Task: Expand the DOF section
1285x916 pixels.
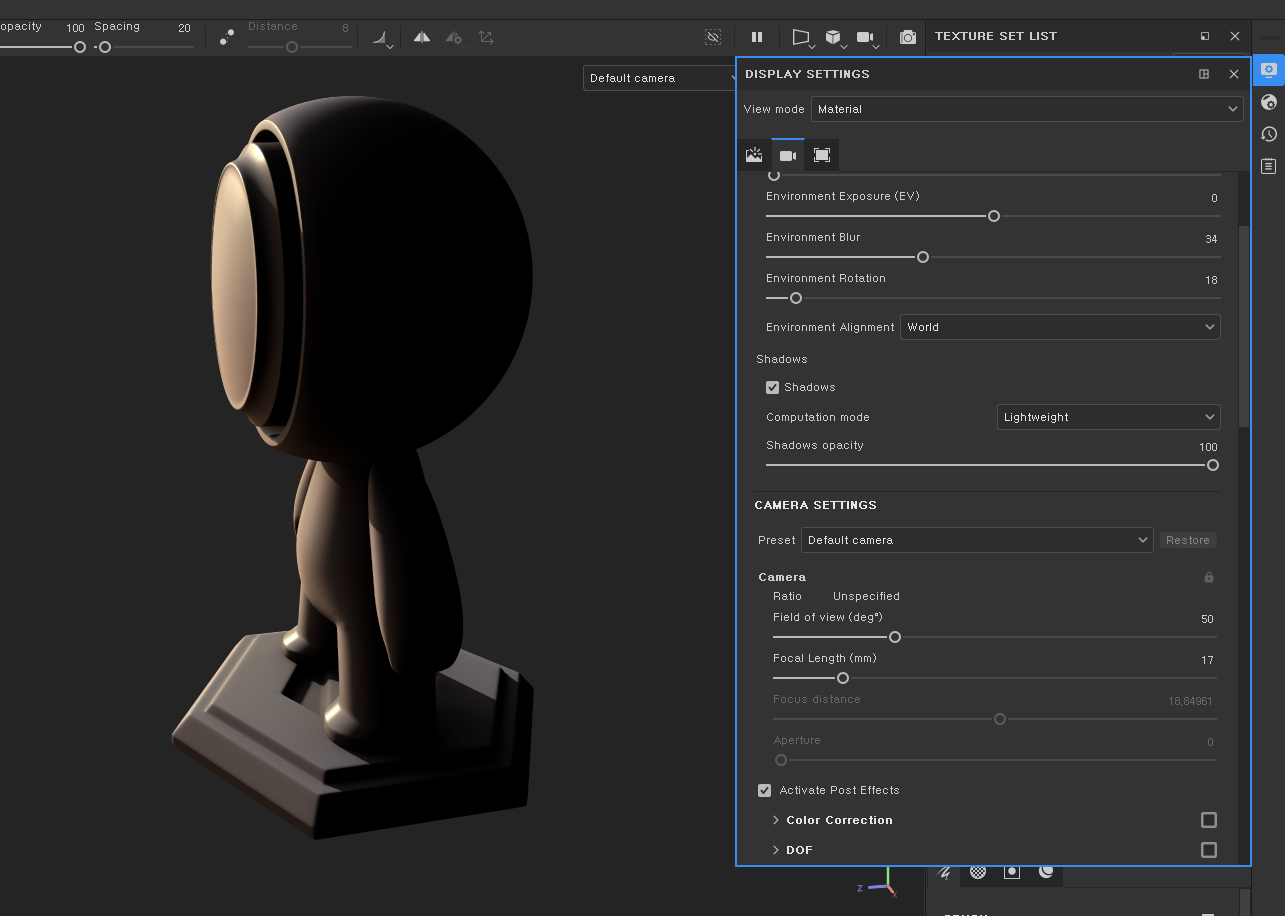Action: [x=776, y=850]
